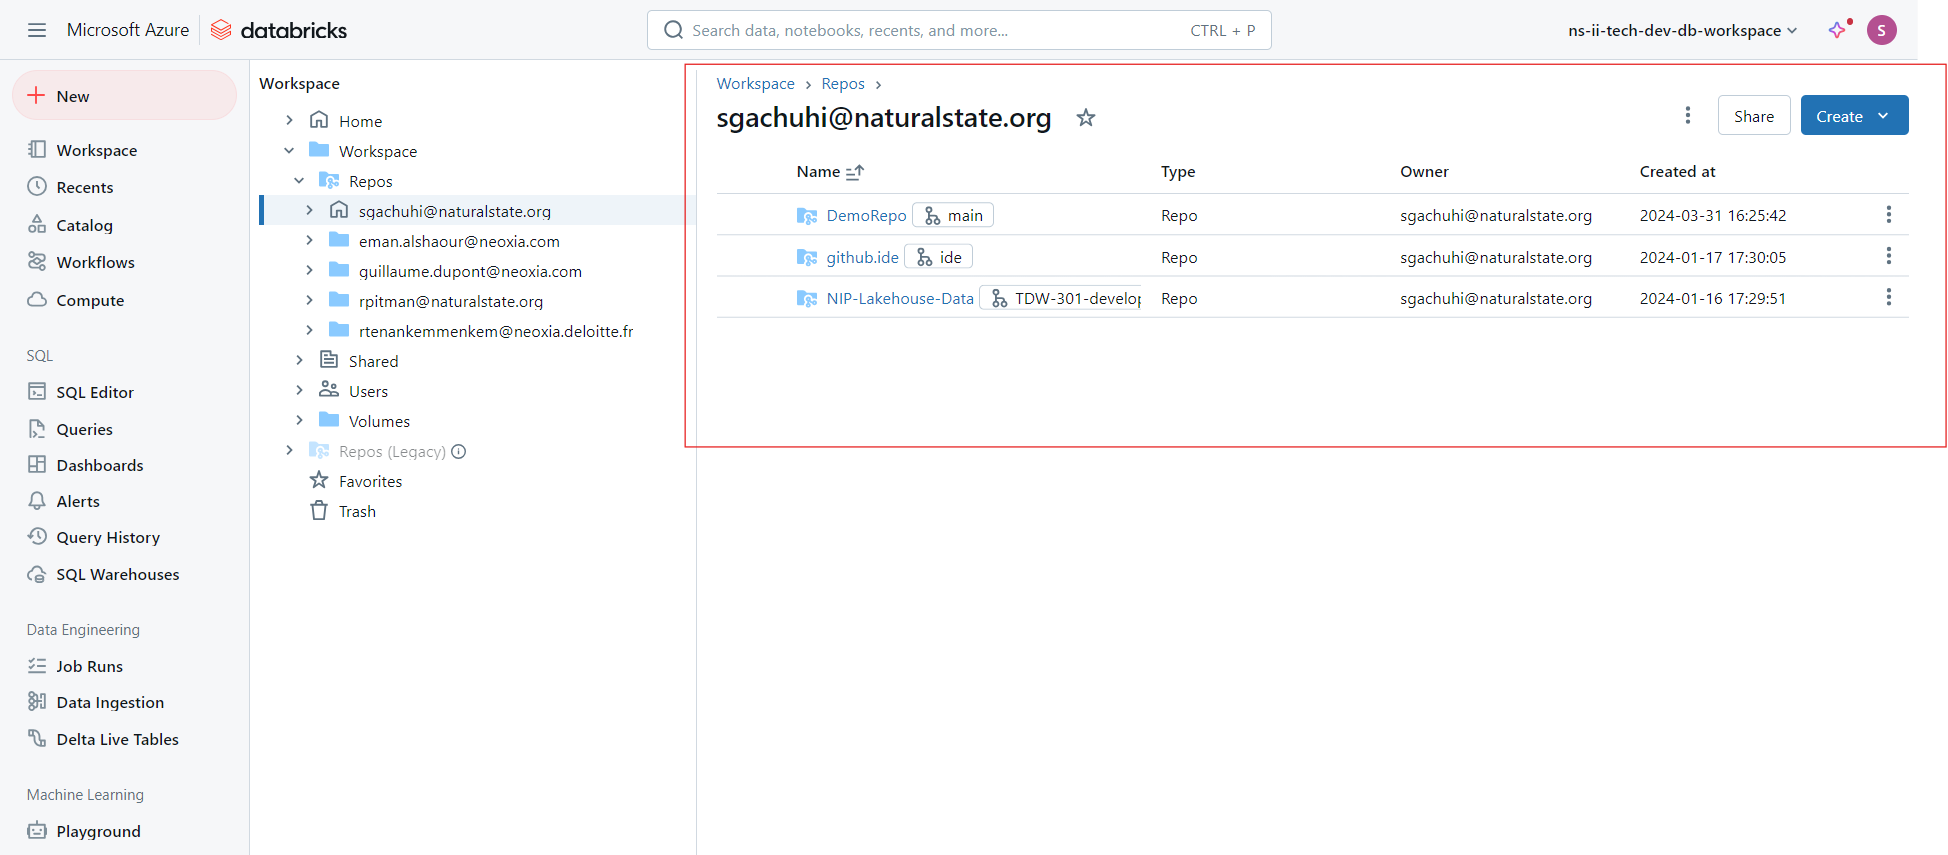1948x855 pixels.
Task: Expand the Users tree node
Action: point(299,390)
